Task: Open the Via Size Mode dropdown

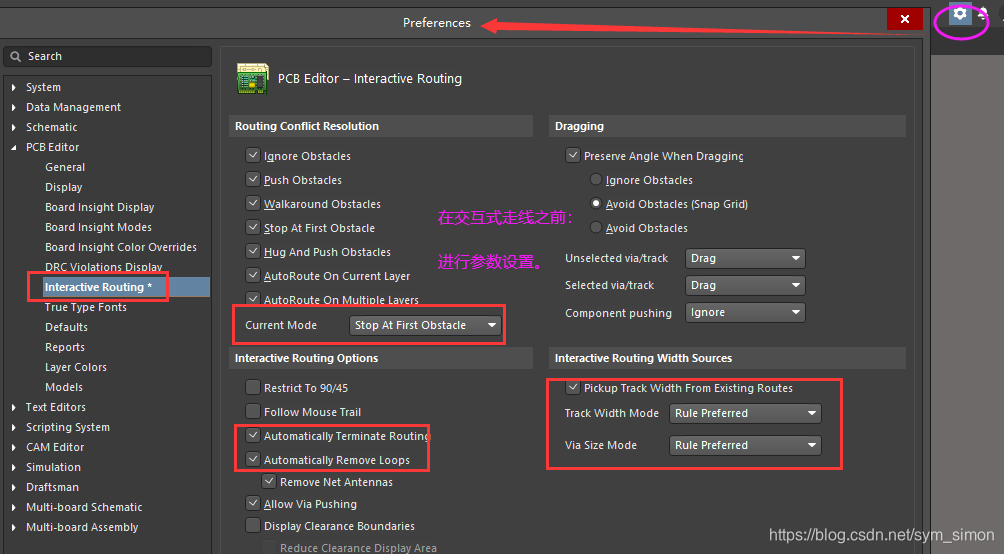Action: pos(745,445)
